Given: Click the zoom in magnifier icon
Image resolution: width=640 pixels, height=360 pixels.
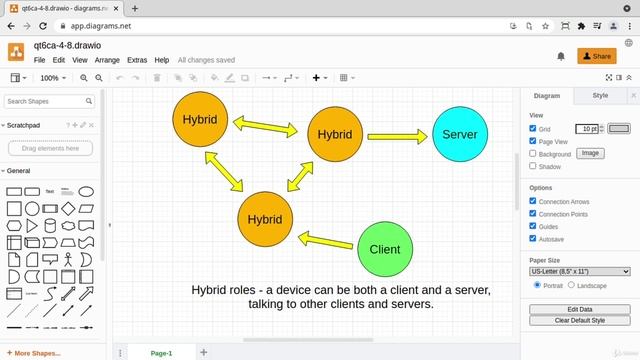Looking at the screenshot, I should pyautogui.click(x=84, y=78).
